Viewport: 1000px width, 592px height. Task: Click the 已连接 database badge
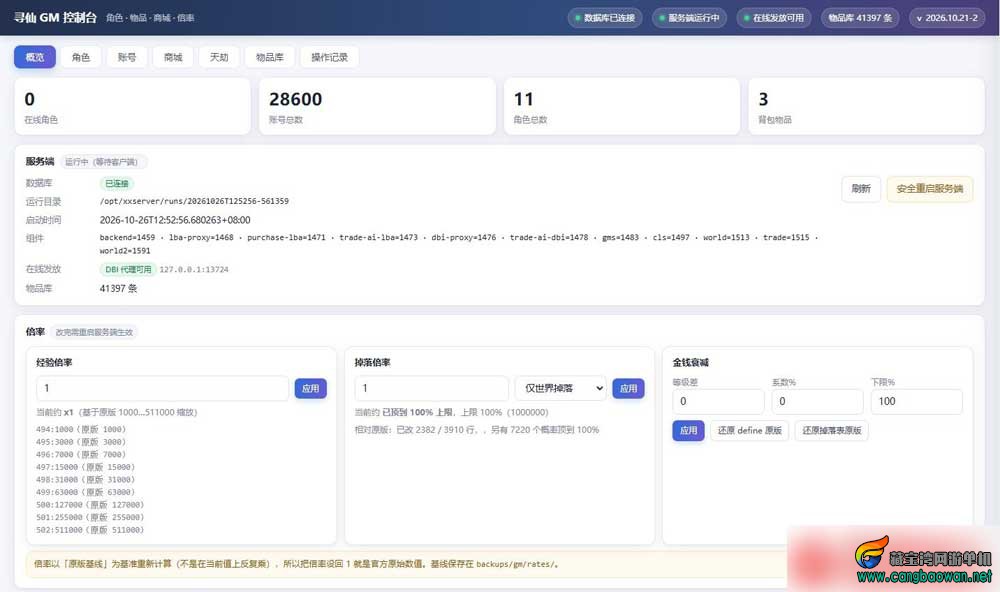117,184
